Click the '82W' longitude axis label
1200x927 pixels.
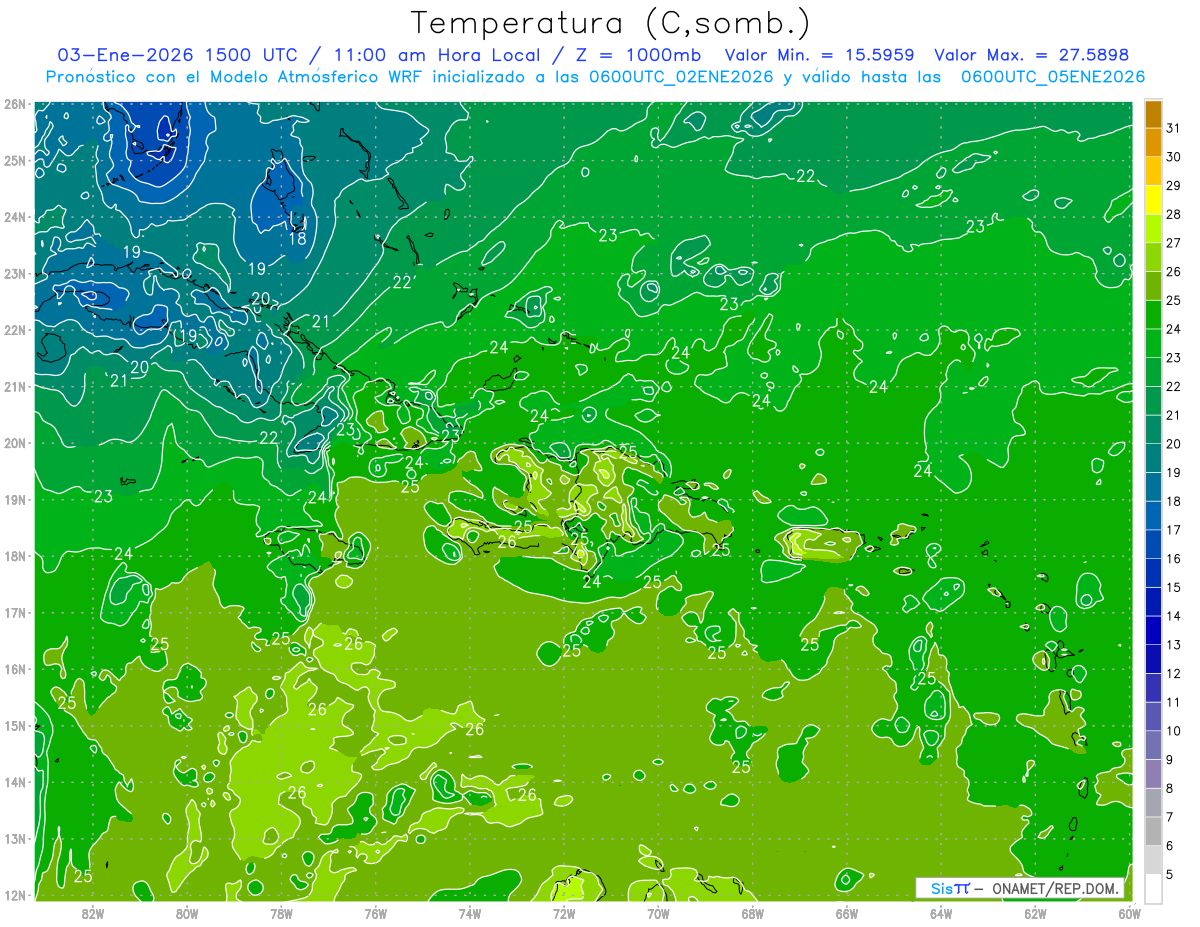pos(93,913)
